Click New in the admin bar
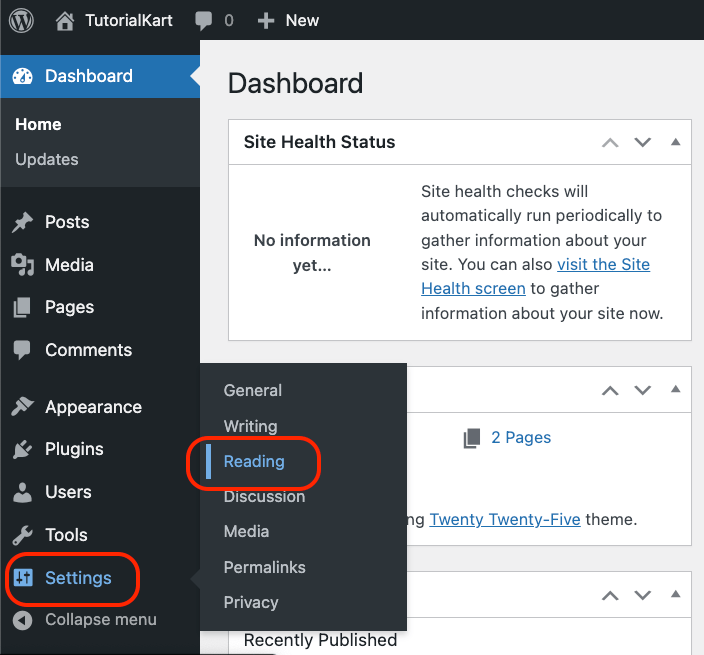The image size is (704, 655). [302, 21]
